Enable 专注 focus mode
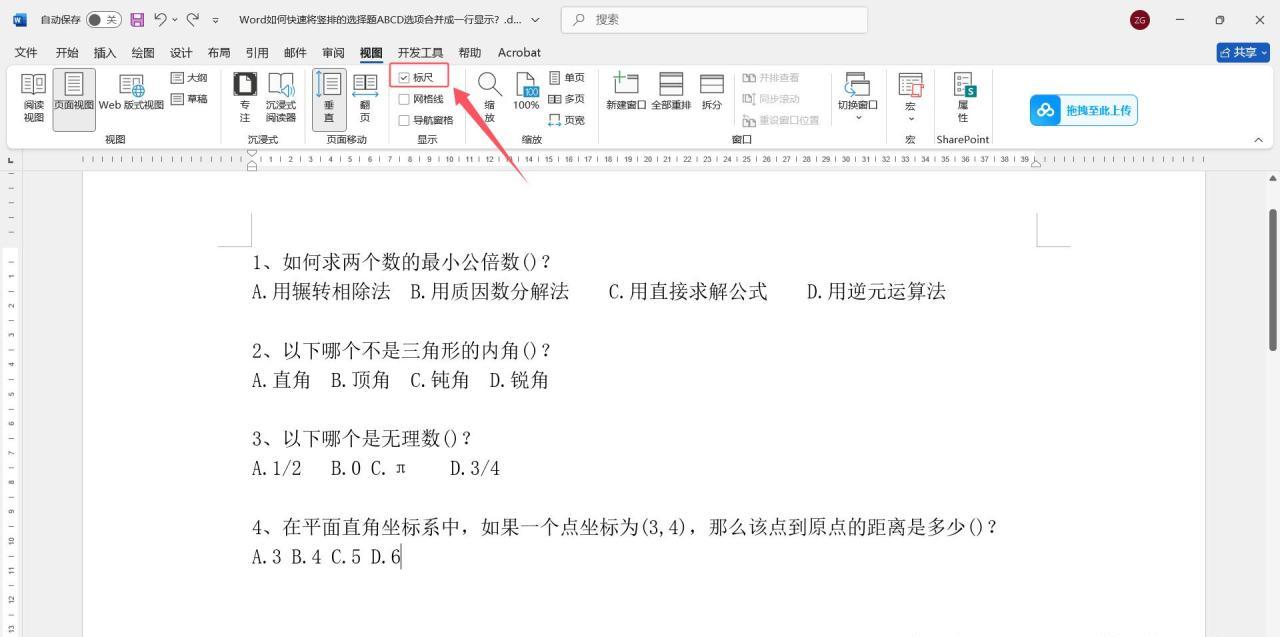Image resolution: width=1280 pixels, height=637 pixels. coord(245,99)
